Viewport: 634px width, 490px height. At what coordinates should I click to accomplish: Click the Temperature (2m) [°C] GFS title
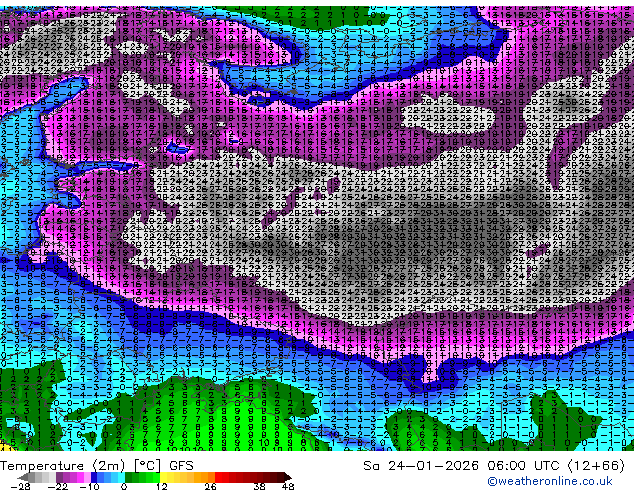pos(97,466)
